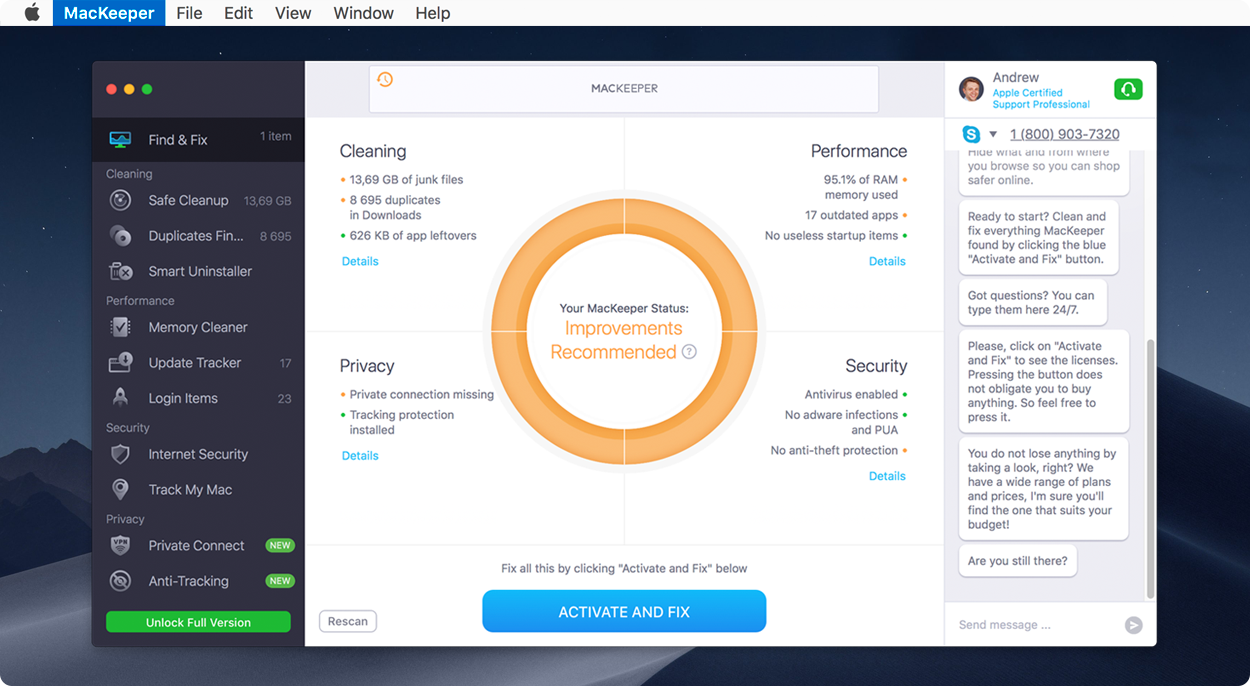Open the Help menu
Image resolution: width=1250 pixels, height=686 pixels.
click(432, 13)
